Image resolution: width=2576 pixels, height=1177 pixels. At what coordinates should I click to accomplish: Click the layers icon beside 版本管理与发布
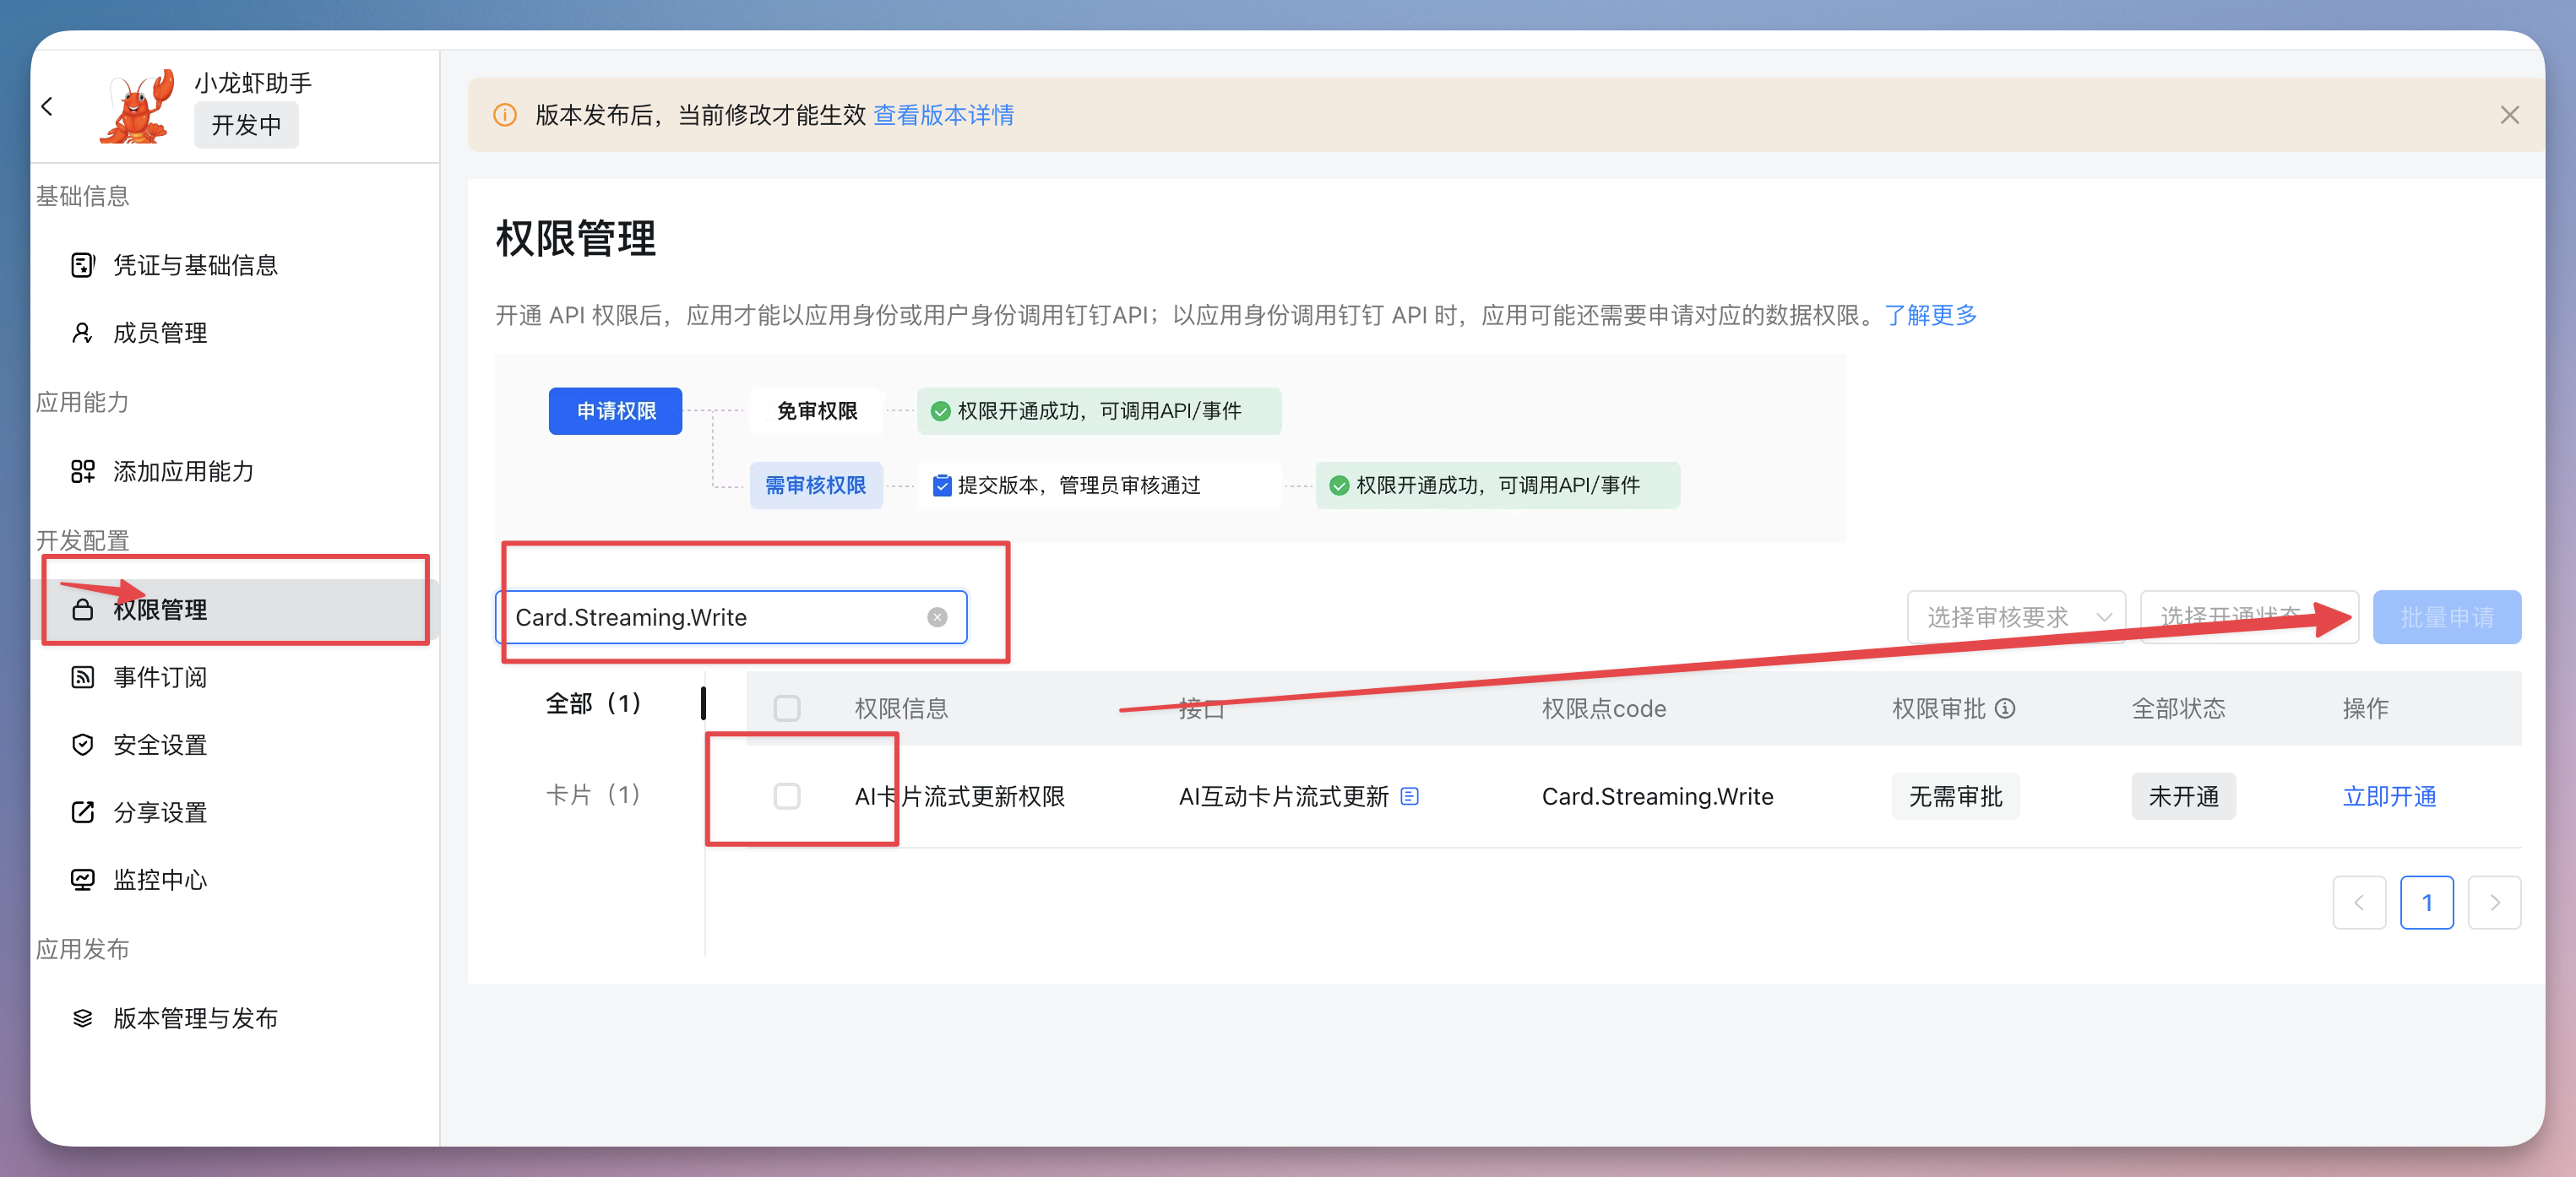tap(83, 1018)
